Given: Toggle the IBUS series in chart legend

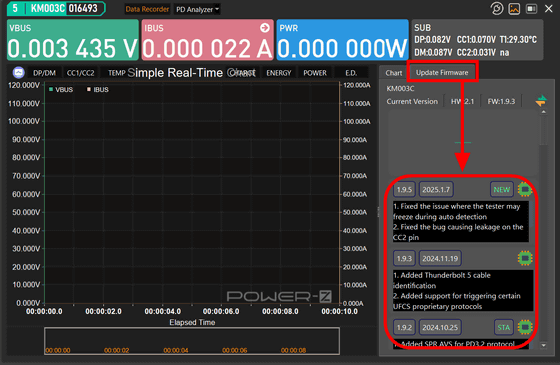Looking at the screenshot, I should (x=98, y=90).
